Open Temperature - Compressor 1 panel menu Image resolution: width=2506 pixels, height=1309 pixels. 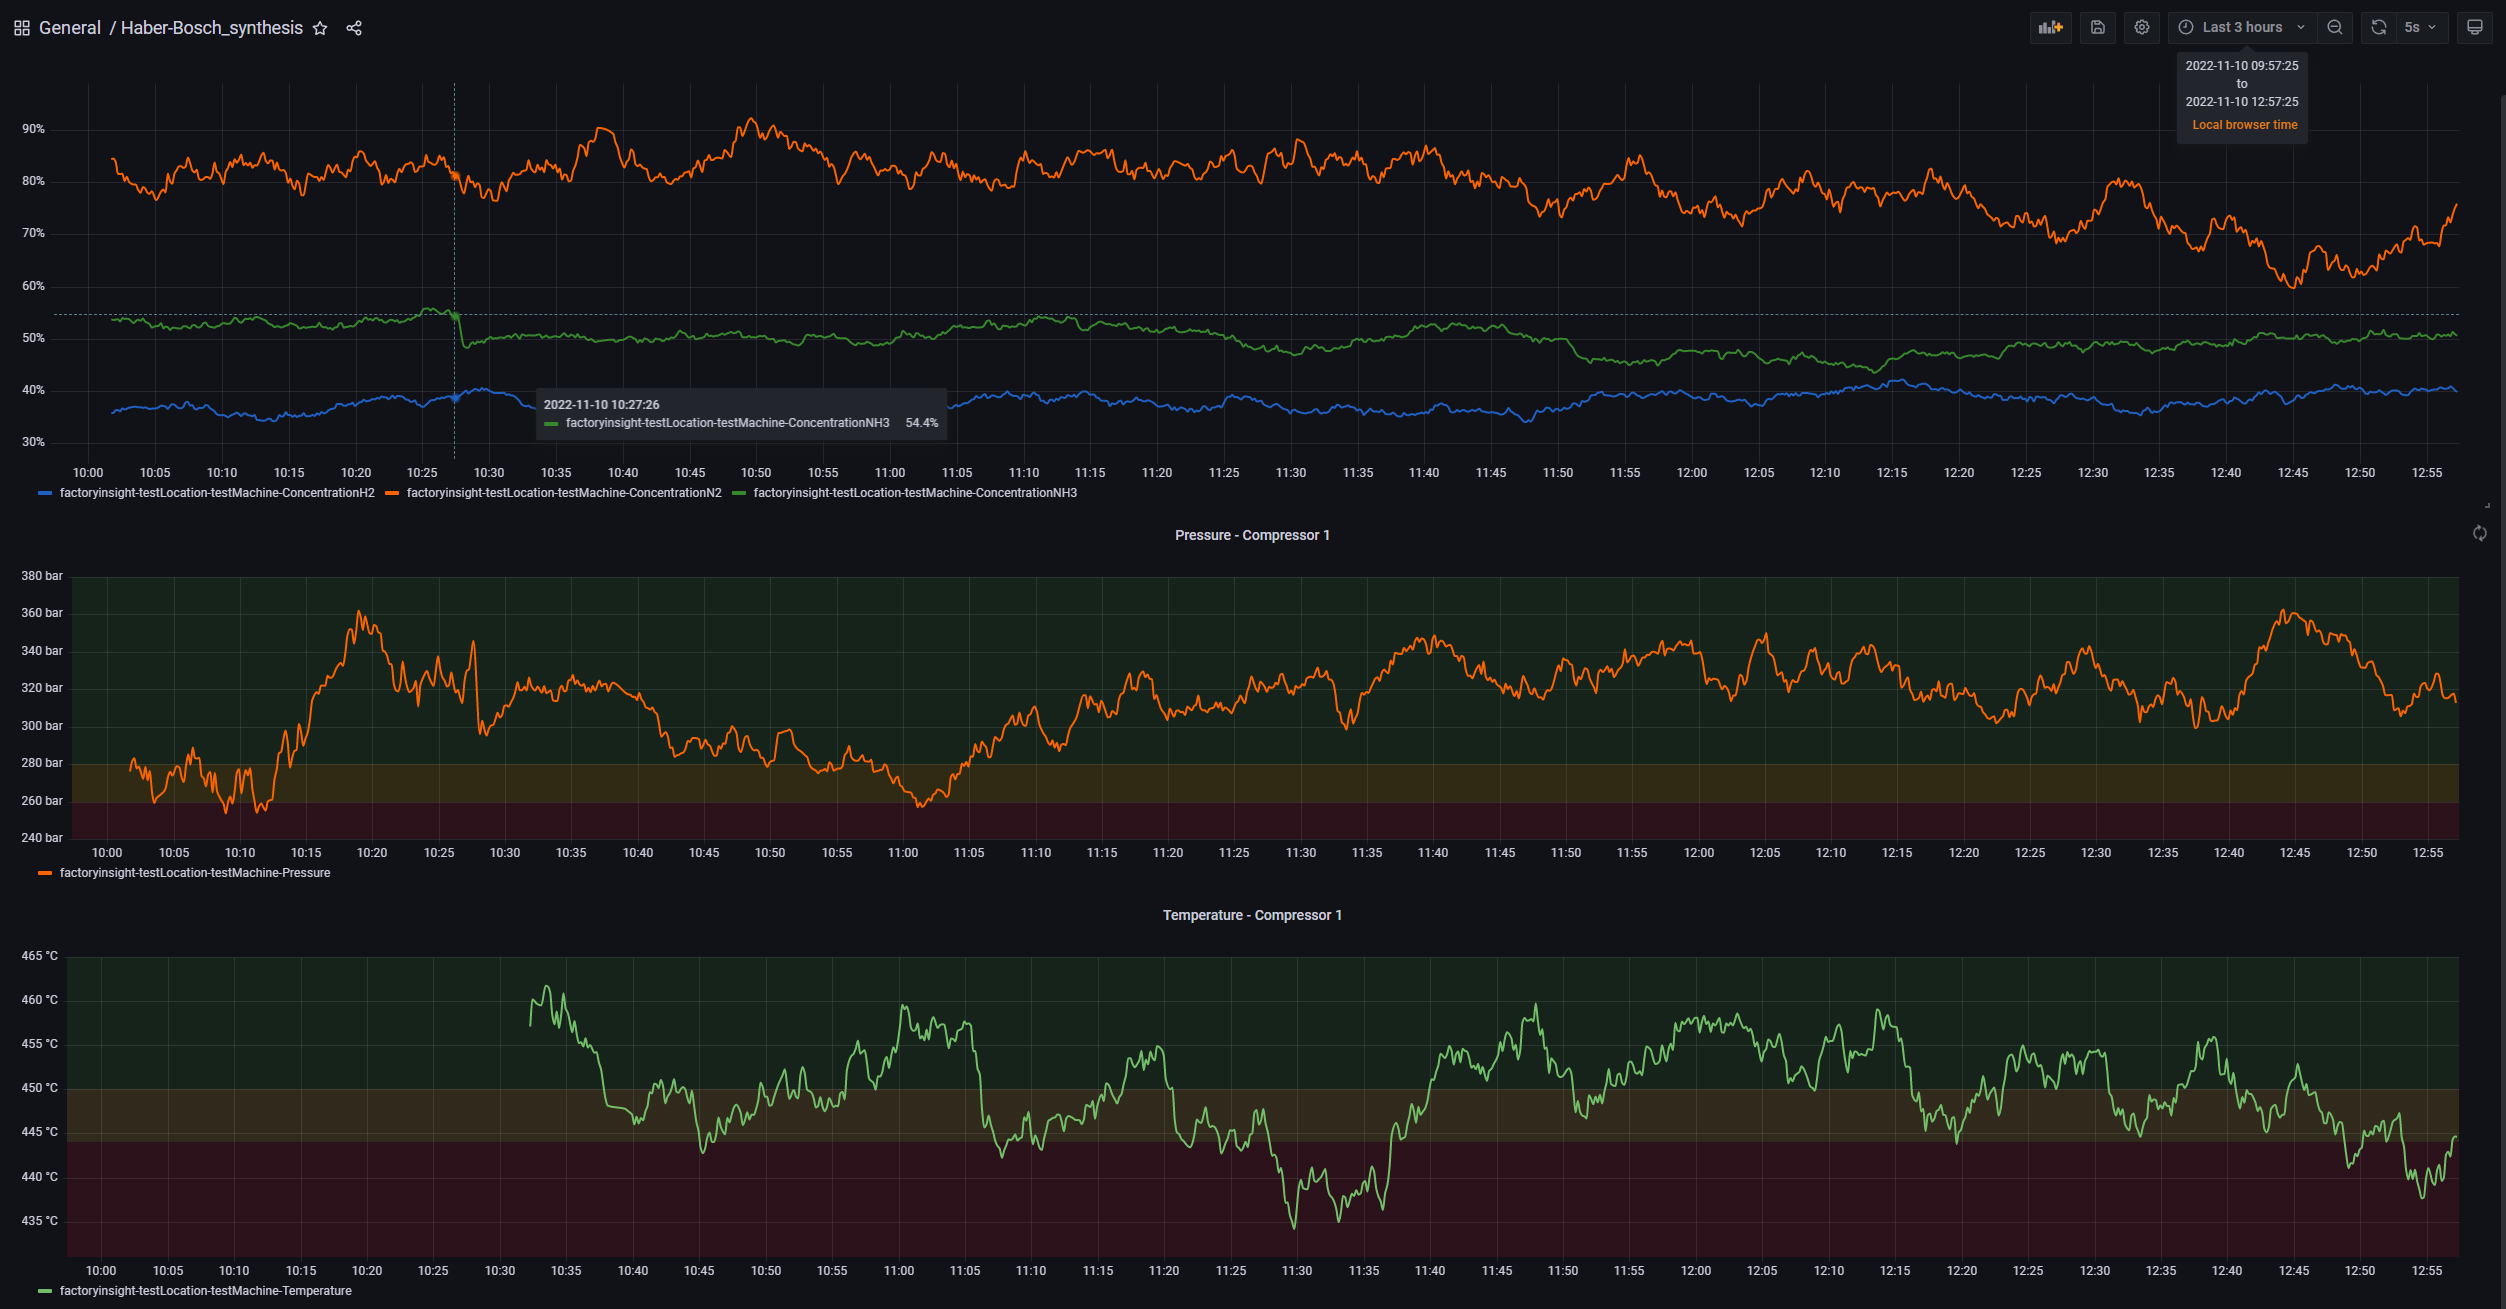[1252, 916]
